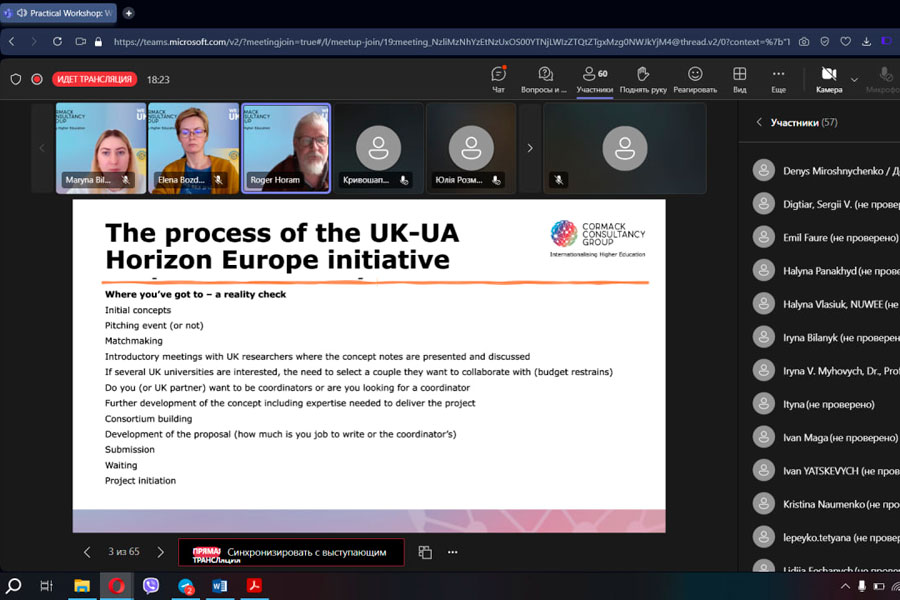Toggle the camera (Камера) on
900x600 pixels.
click(828, 79)
